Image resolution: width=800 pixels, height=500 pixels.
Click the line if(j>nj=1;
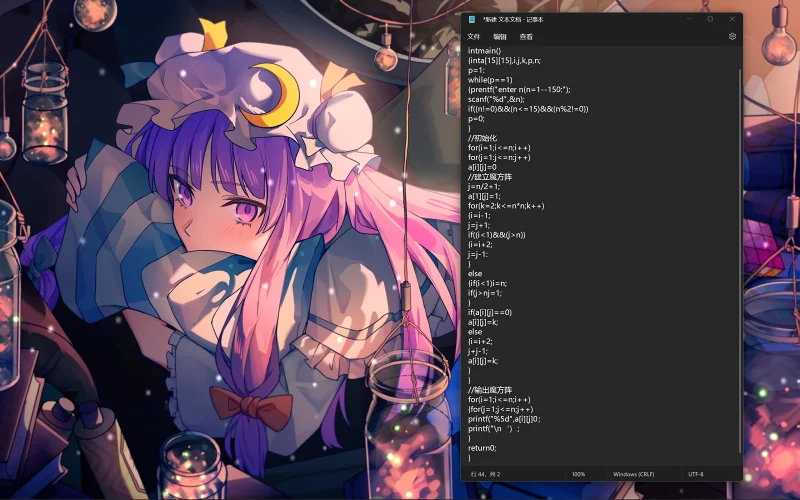(485, 293)
